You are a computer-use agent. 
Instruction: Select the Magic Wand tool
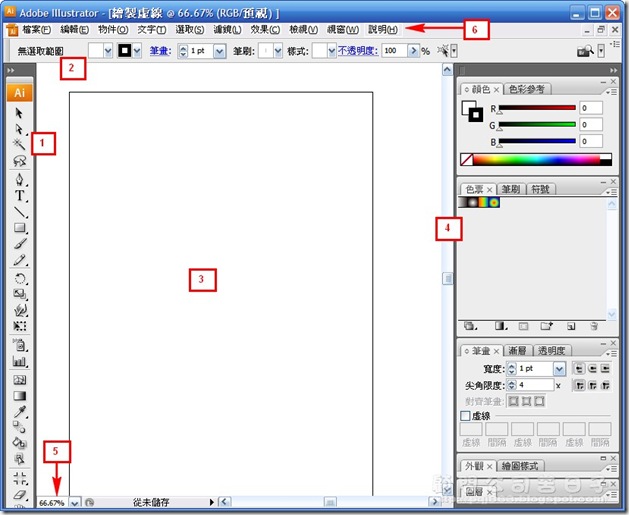coord(19,144)
